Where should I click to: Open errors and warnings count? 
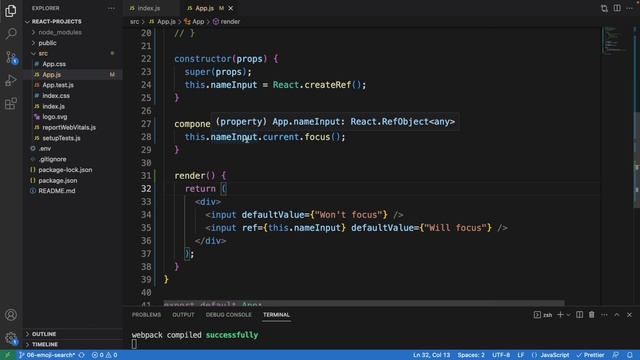coord(104,355)
